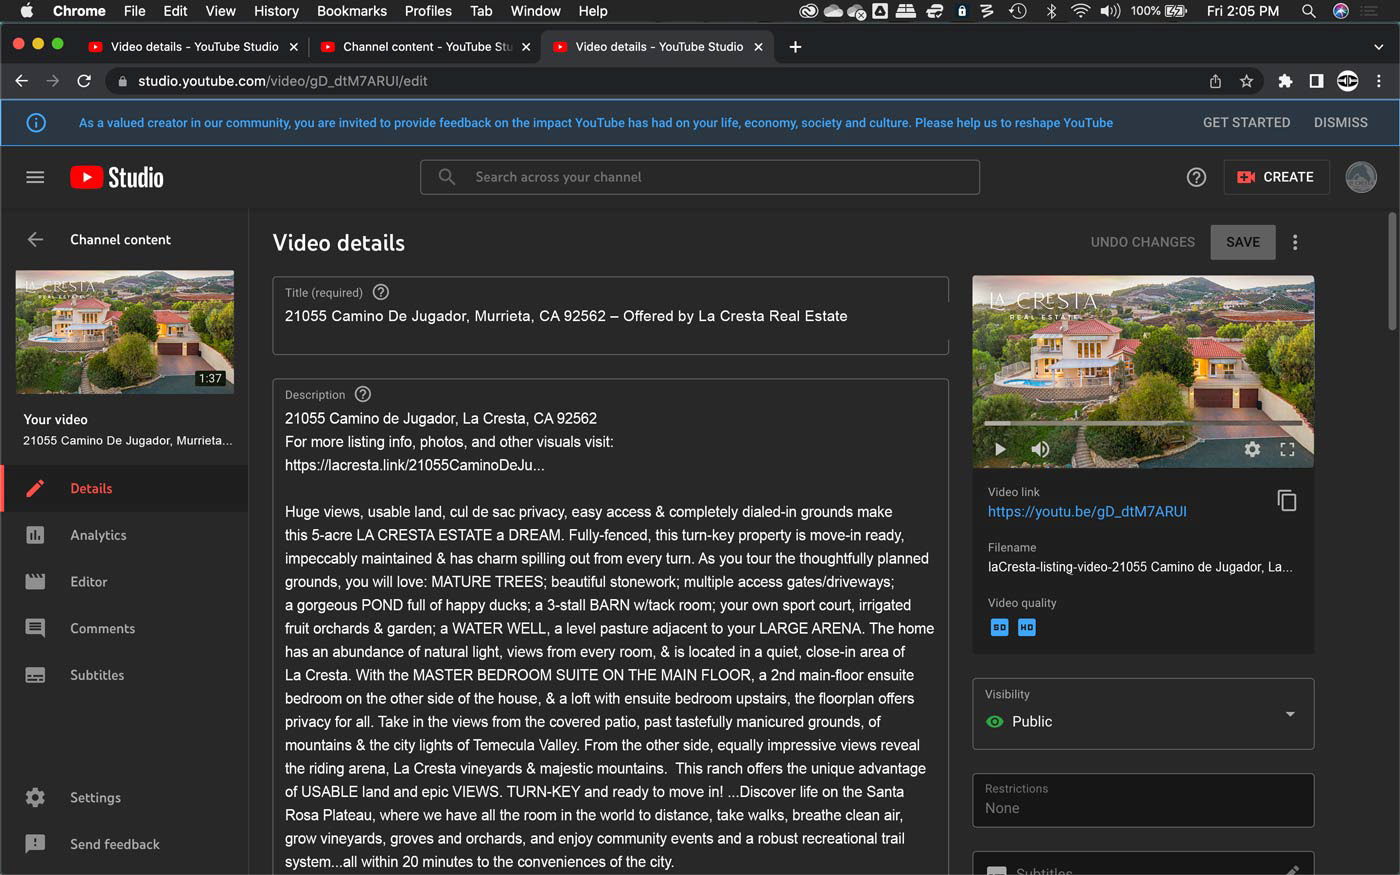Click the Search across your channel field
Screen dimensions: 1400x875
[x=700, y=177]
